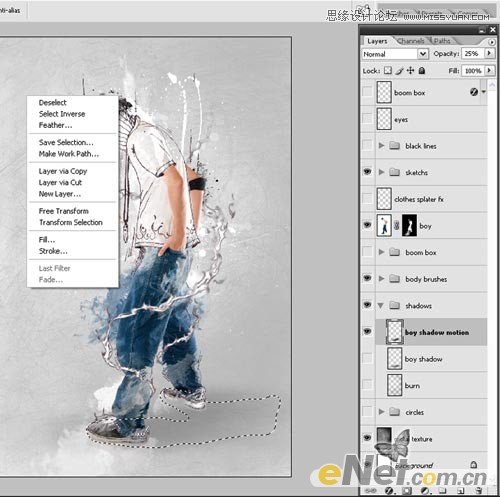Show the boom box top layer
Image resolution: width=500 pixels, height=497 pixels.
coord(367,92)
